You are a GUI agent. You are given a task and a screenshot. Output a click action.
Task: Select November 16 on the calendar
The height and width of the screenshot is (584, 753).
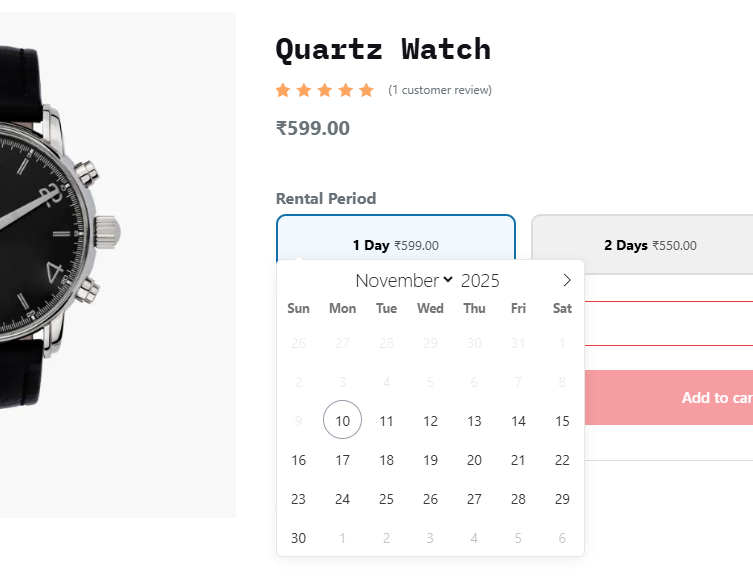click(x=298, y=460)
